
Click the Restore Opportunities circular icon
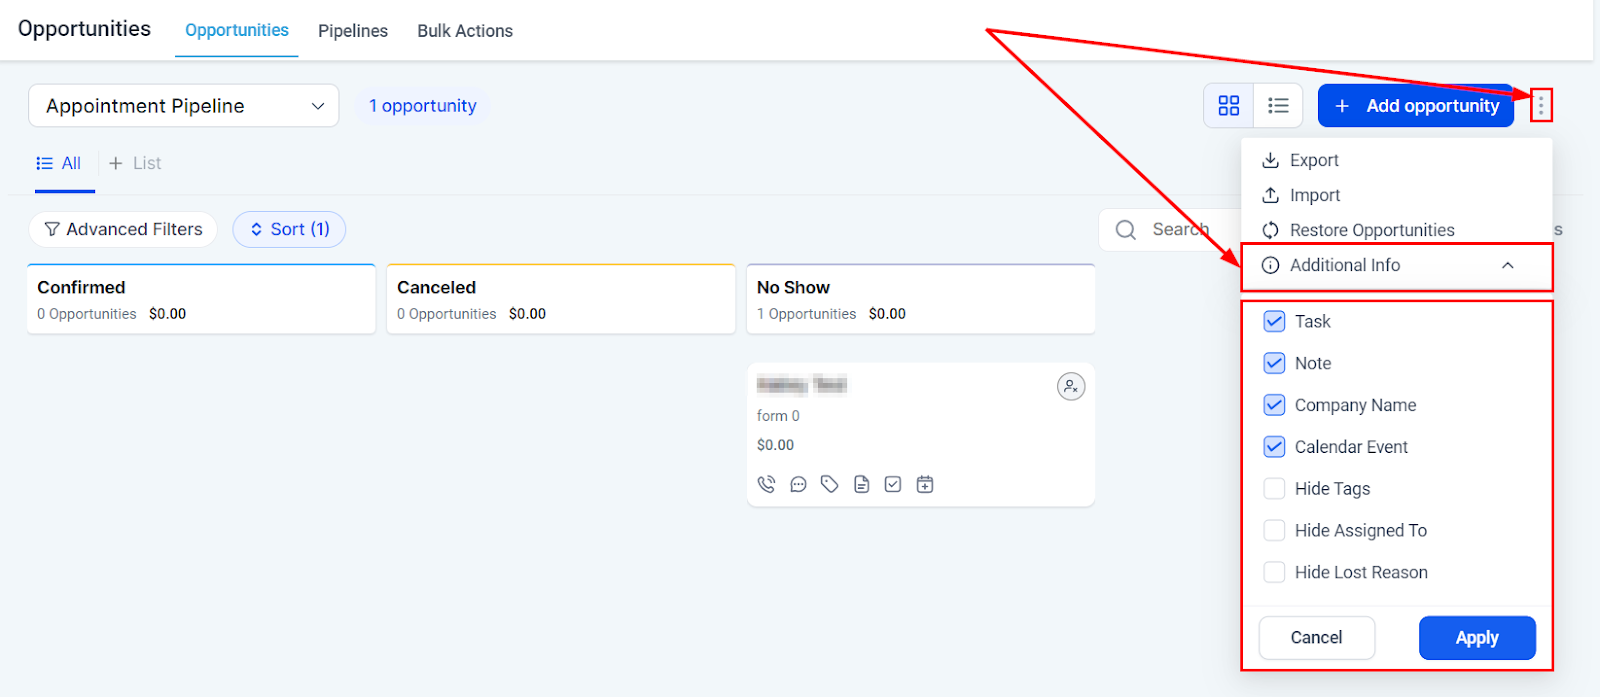click(1270, 230)
